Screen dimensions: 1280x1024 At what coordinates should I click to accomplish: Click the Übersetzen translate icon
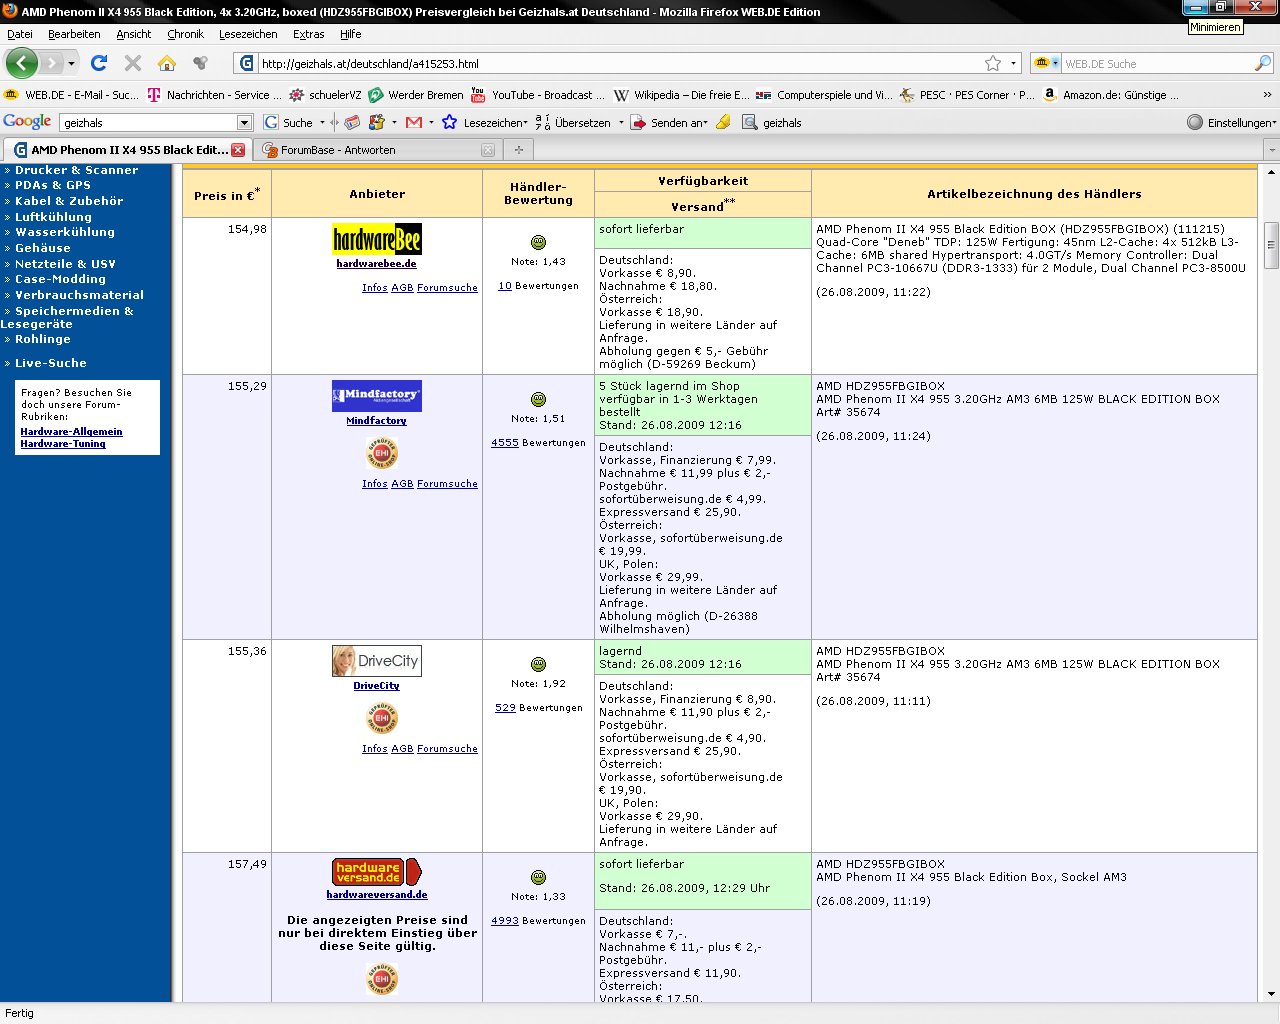543,122
